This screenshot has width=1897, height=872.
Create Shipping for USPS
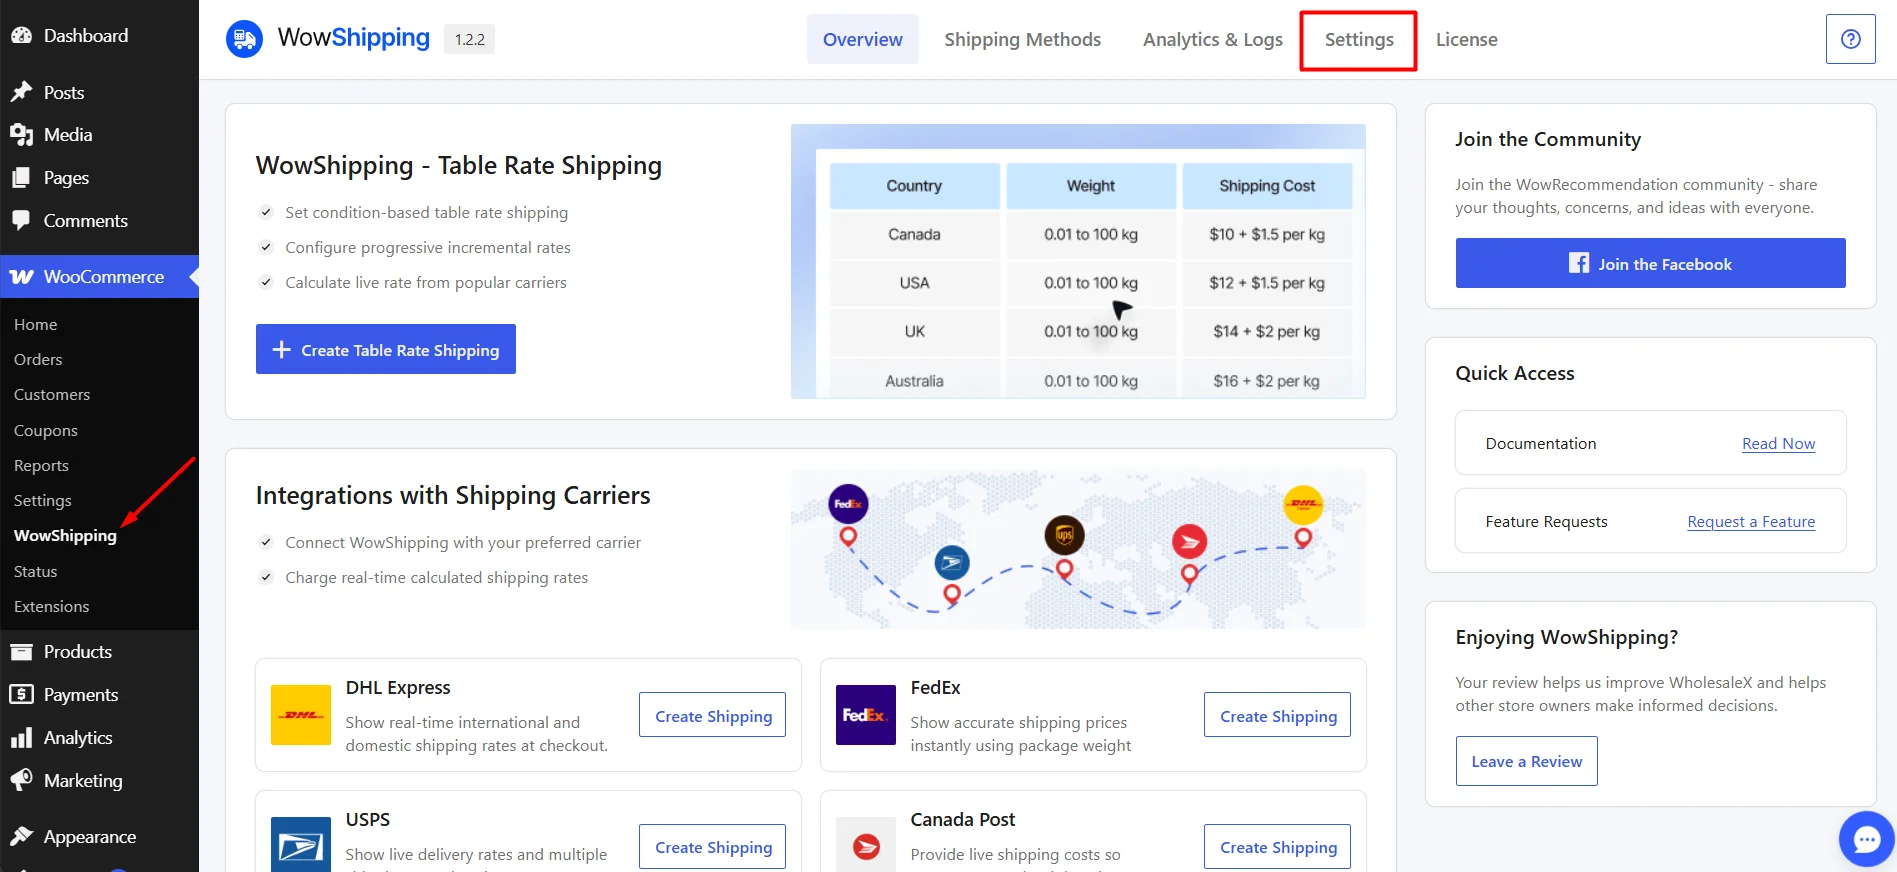(713, 847)
